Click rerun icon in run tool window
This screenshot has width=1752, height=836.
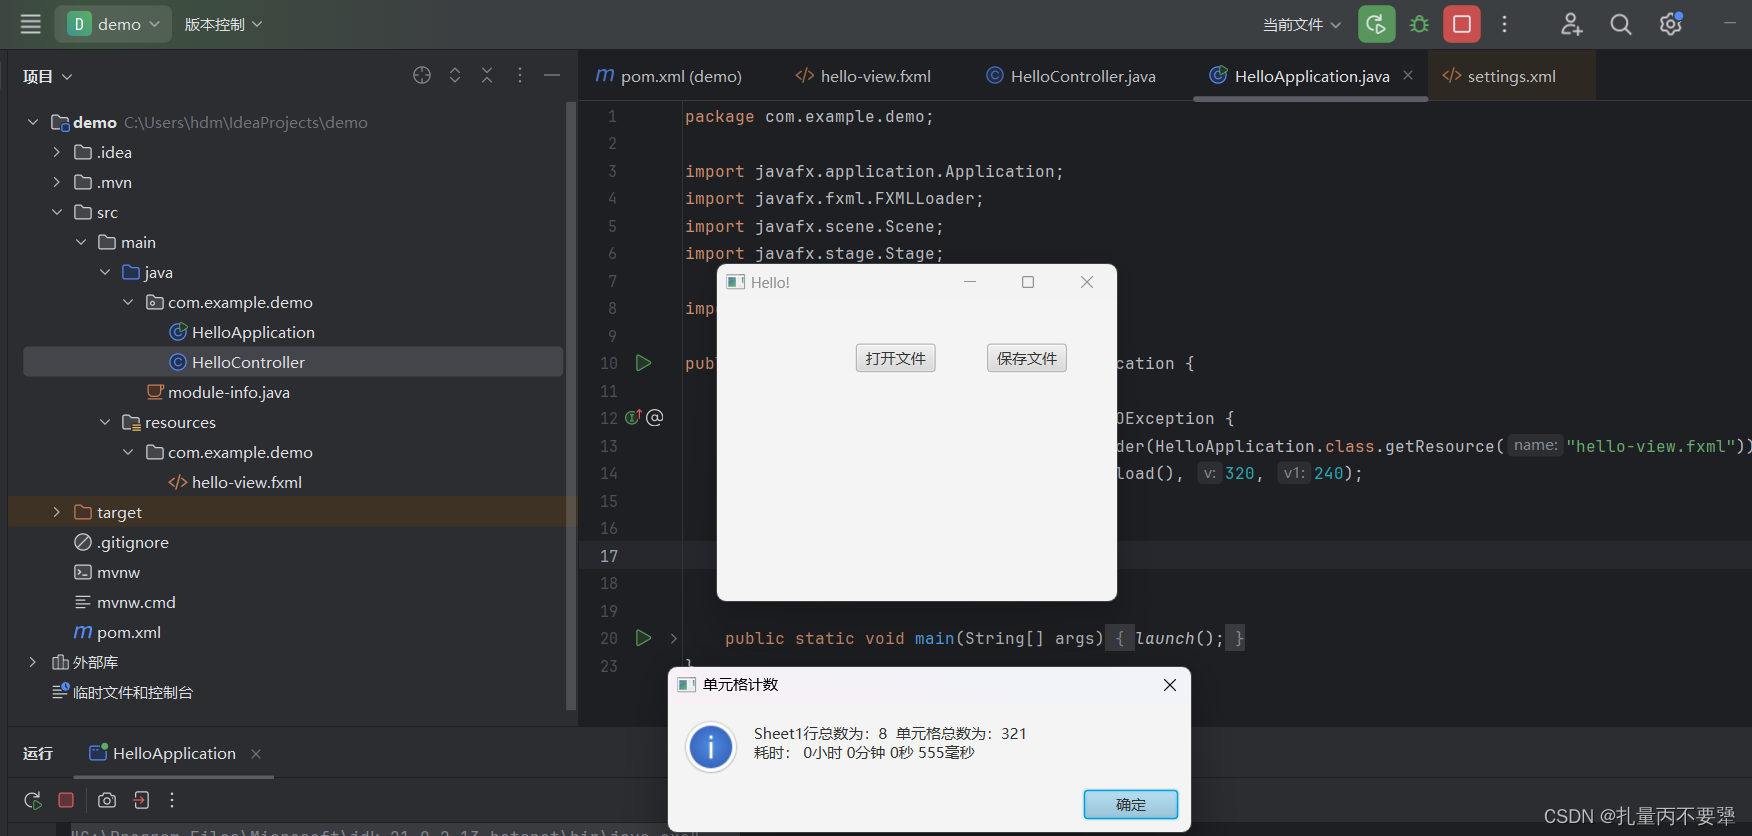[32, 800]
